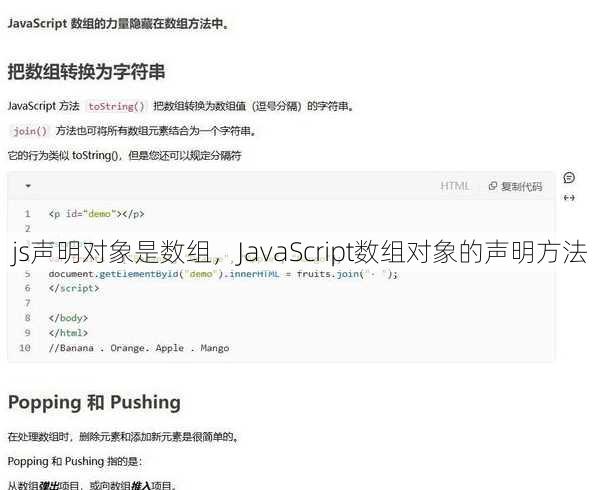Image resolution: width=602 pixels, height=490 pixels.
Task: Click the heading Popping 和 Pushing
Action: [x=94, y=403]
